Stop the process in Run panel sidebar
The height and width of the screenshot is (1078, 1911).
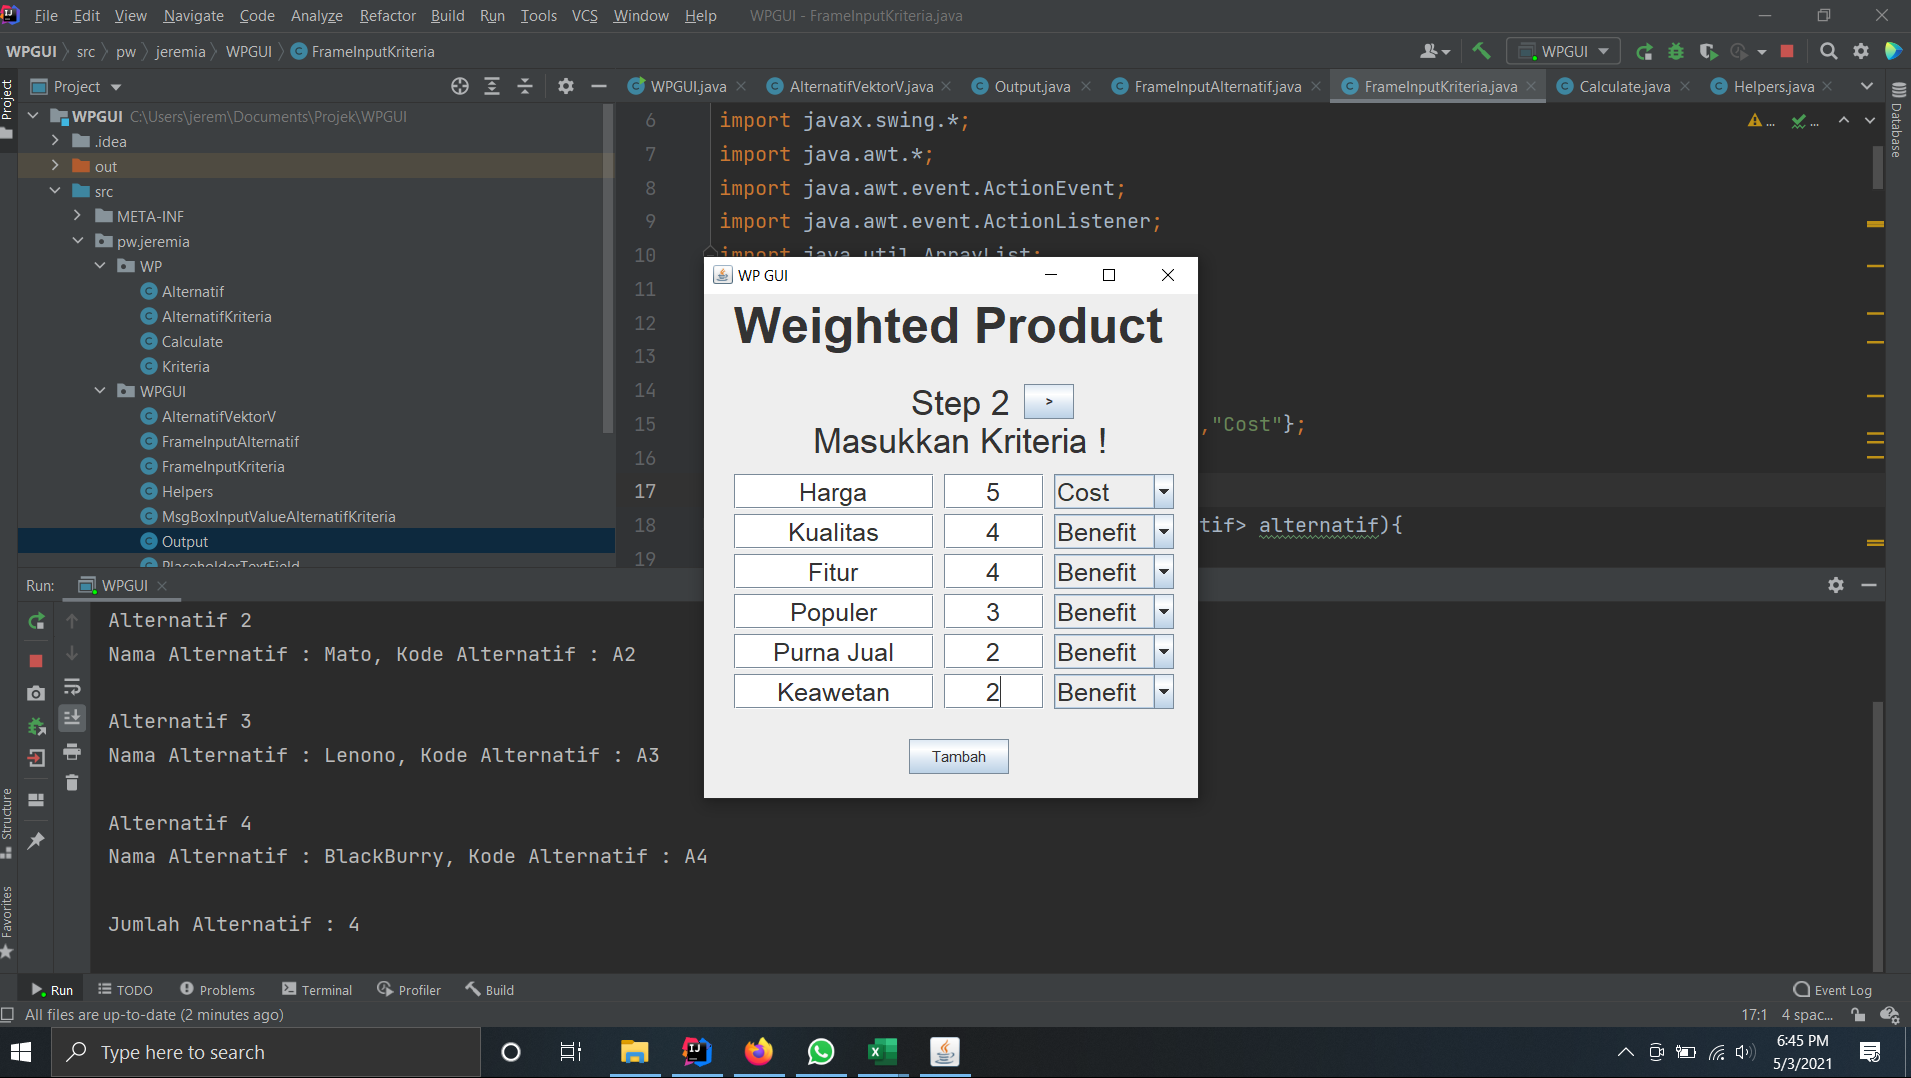36,661
